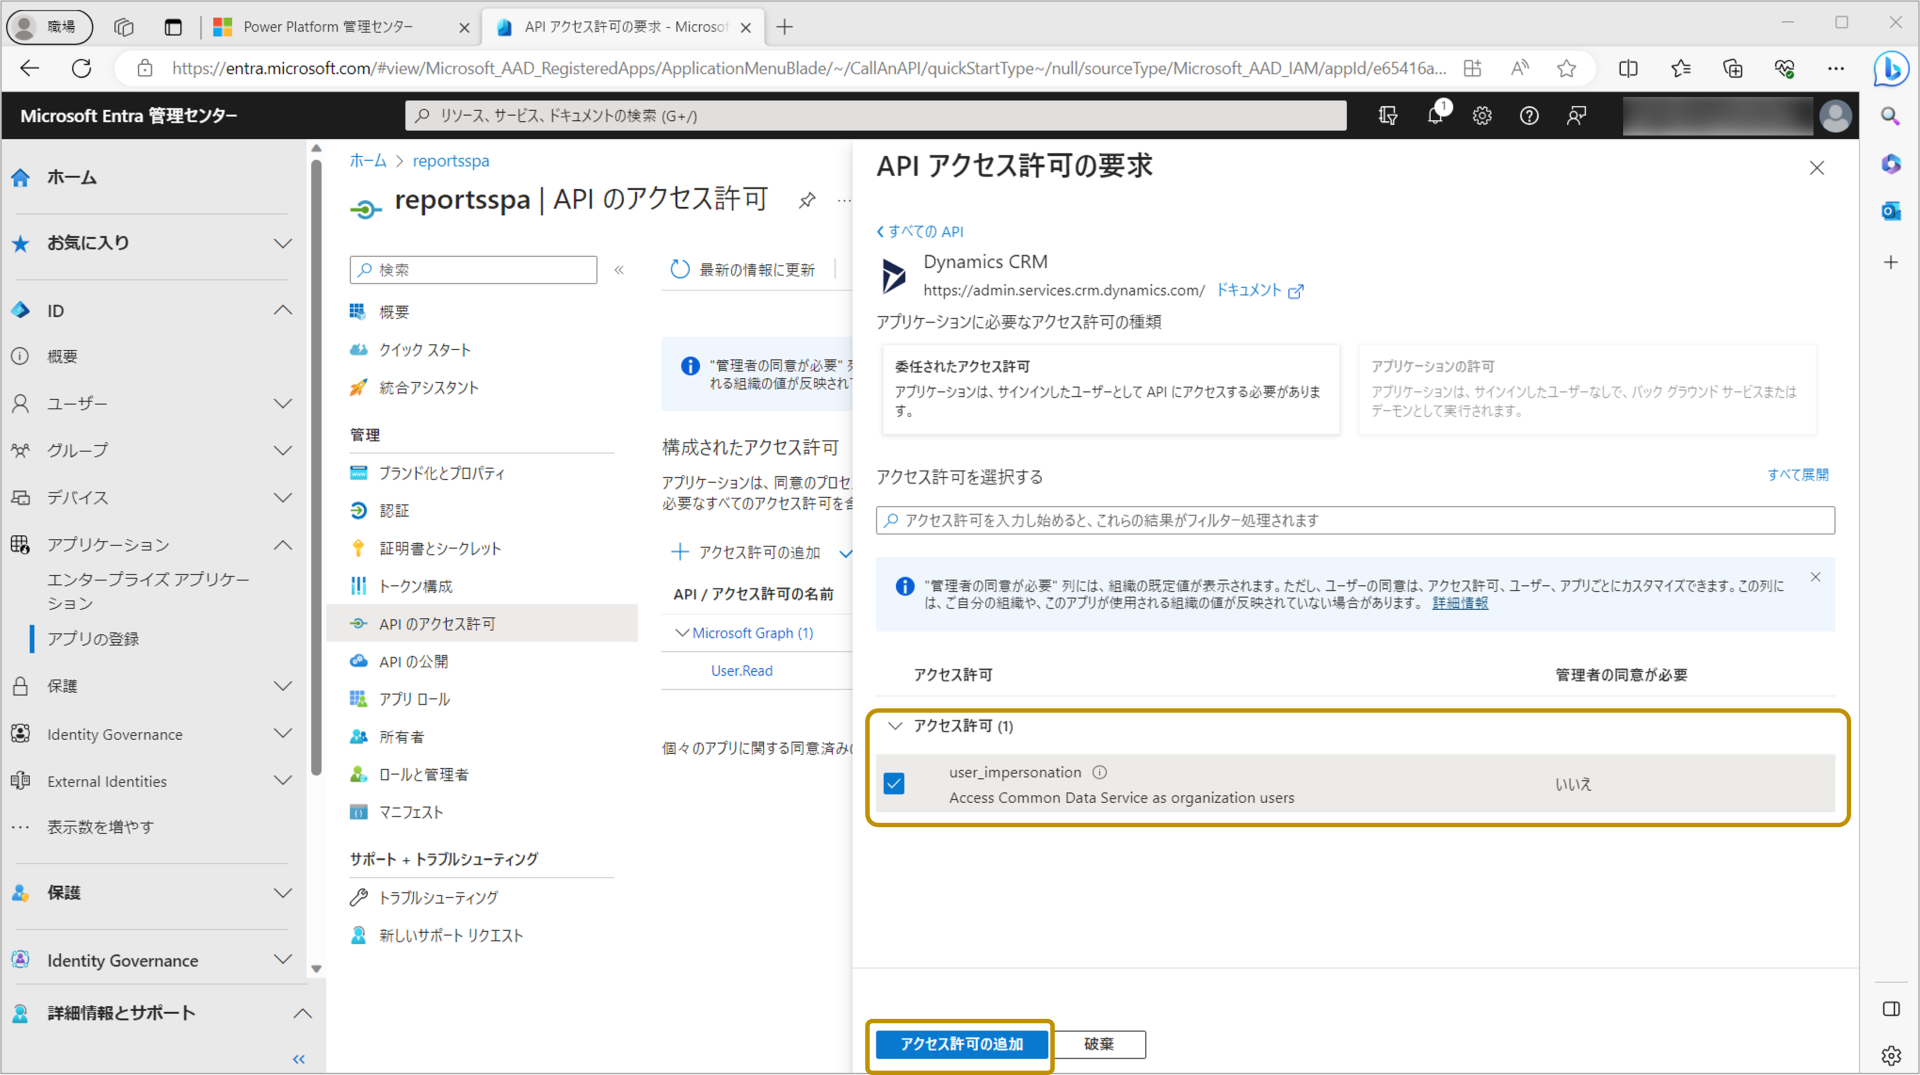Collapse the Entra left navigation pane
Image resolution: width=1920 pixels, height=1075 pixels.
click(x=298, y=1059)
